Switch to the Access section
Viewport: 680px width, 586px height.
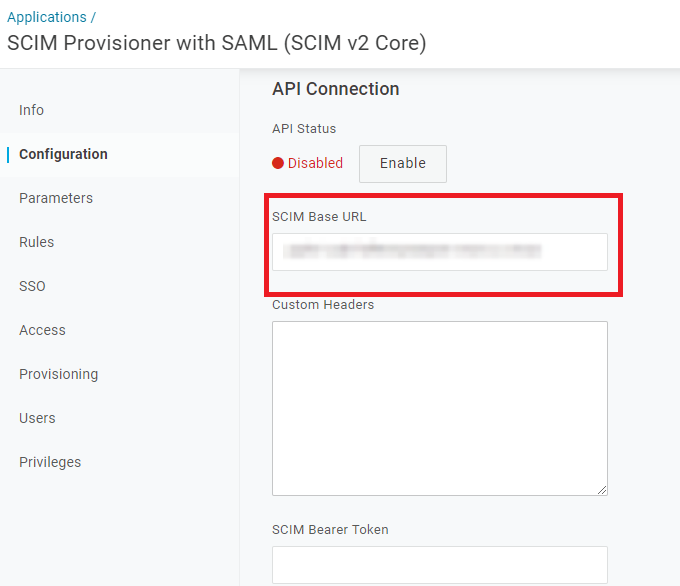(42, 330)
